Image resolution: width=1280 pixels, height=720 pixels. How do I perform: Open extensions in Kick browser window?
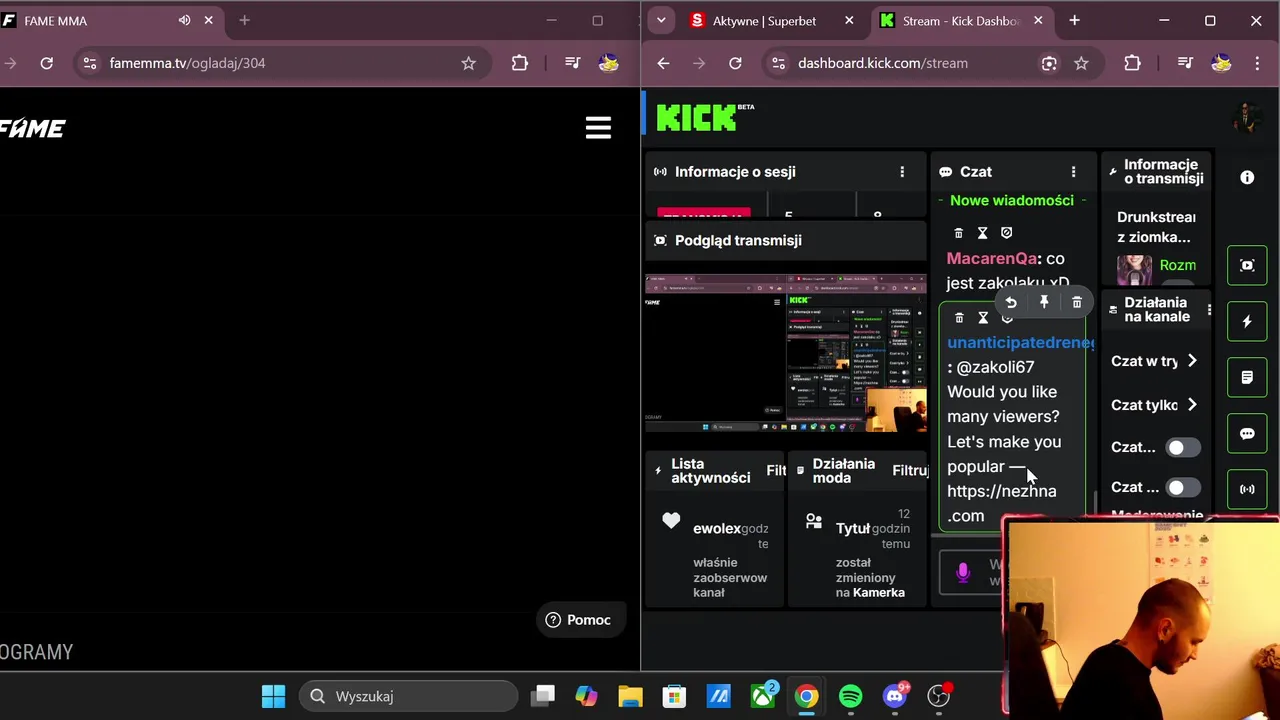tap(1132, 63)
